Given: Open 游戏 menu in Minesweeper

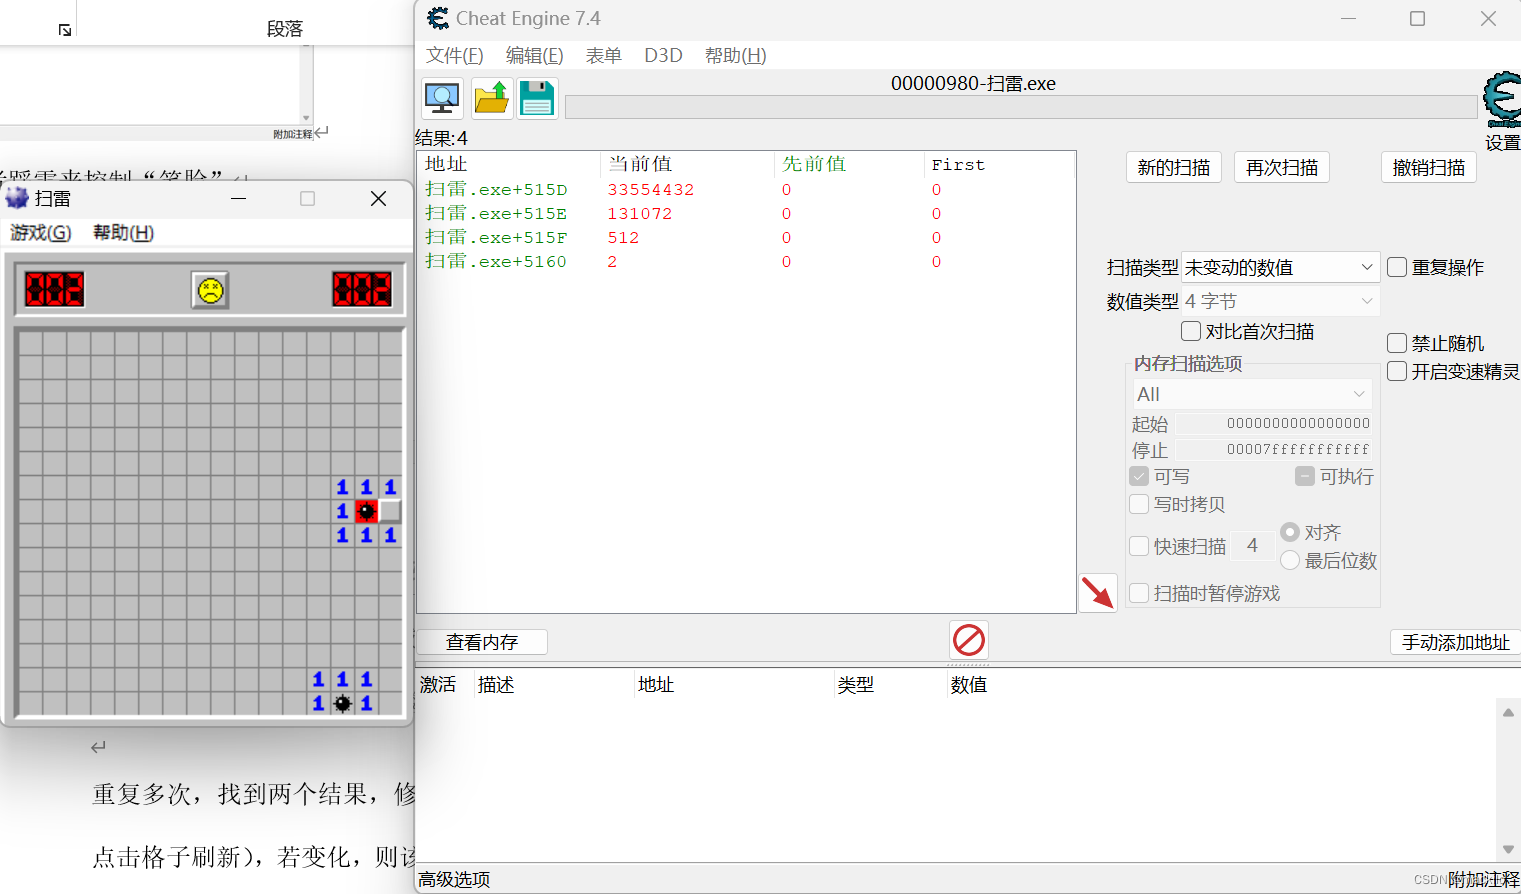Looking at the screenshot, I should point(41,232).
